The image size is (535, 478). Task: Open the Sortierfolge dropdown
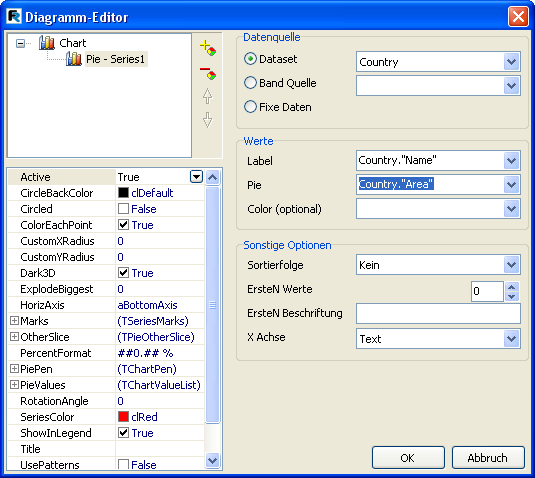coord(511,265)
